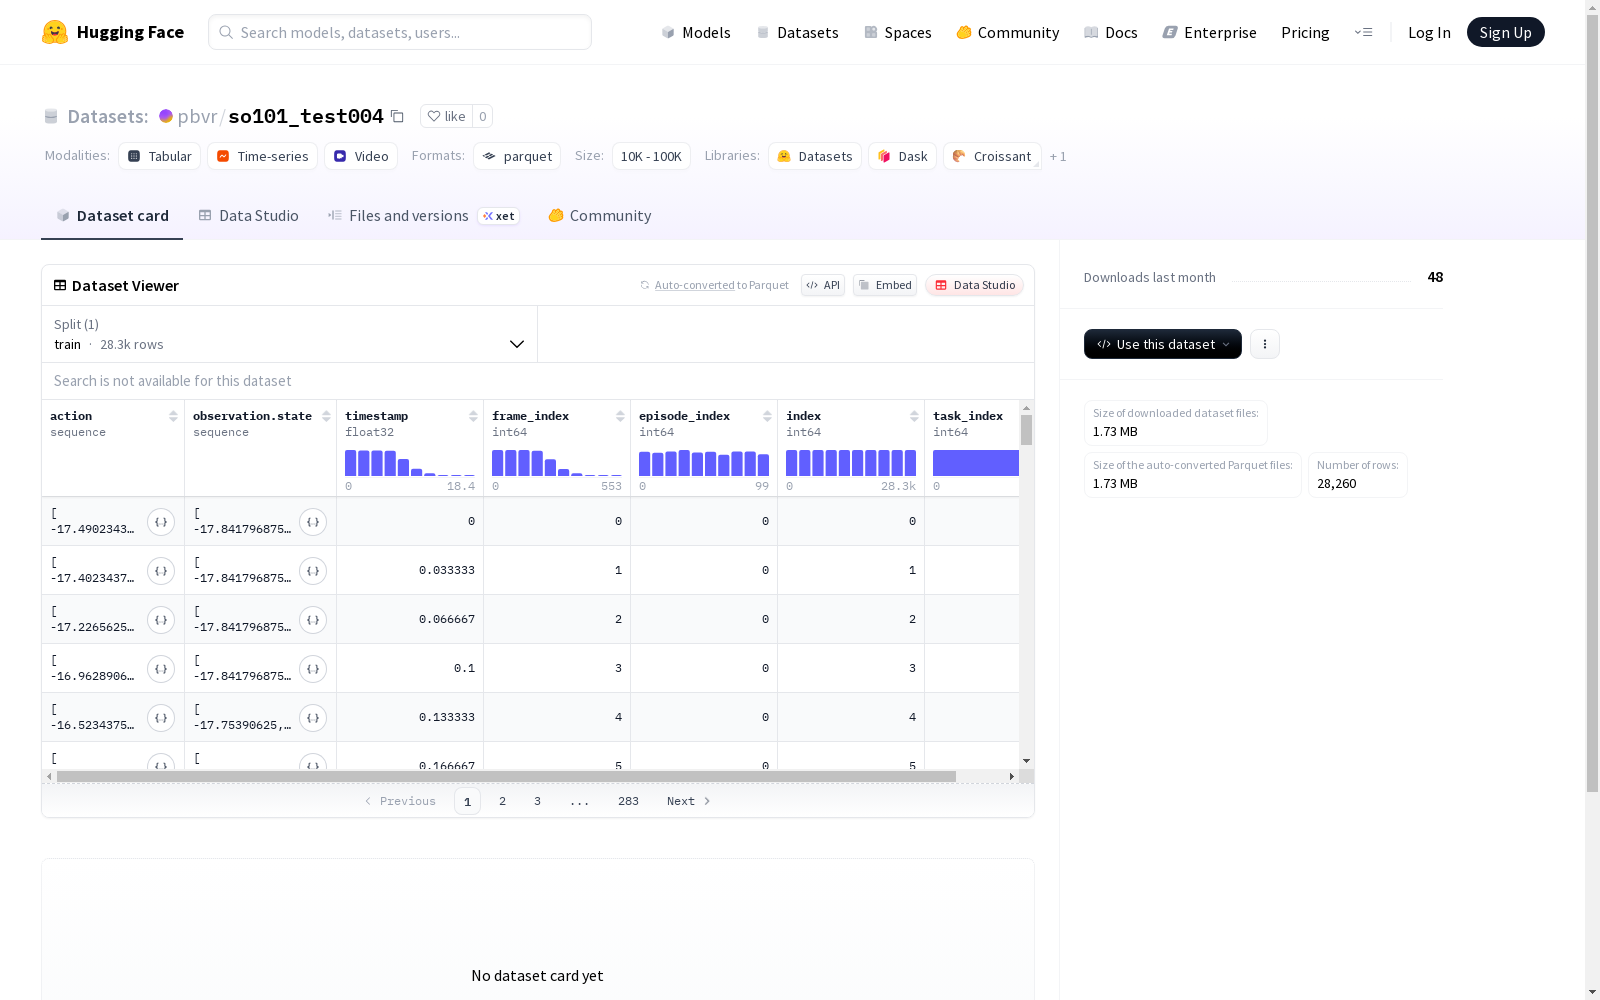Click the pbvr user avatar icon
This screenshot has width=1600, height=1000.
(166, 116)
